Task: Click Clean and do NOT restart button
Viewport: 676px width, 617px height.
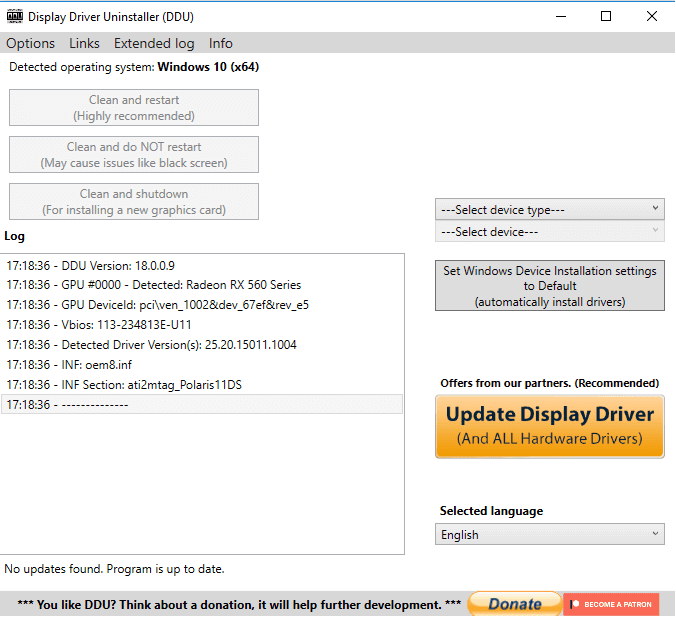Action: (134, 155)
